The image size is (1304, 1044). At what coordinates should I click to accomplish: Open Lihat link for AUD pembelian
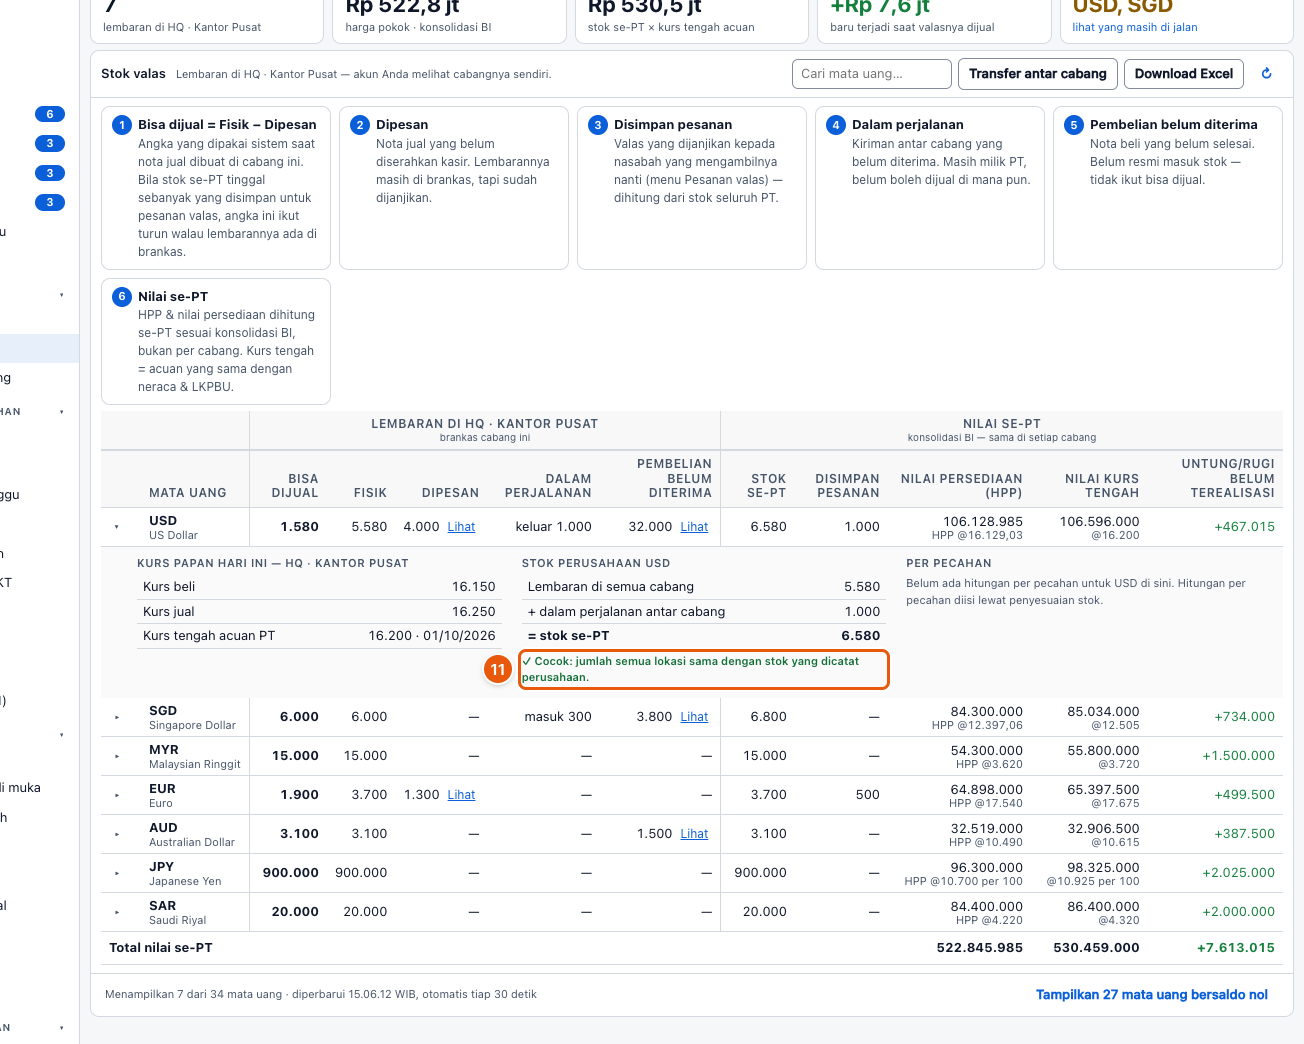pyautogui.click(x=694, y=834)
